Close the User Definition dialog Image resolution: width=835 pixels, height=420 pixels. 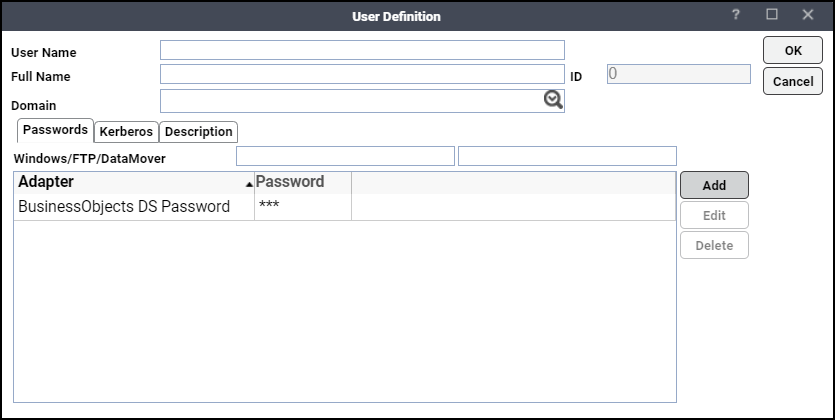[x=808, y=15]
